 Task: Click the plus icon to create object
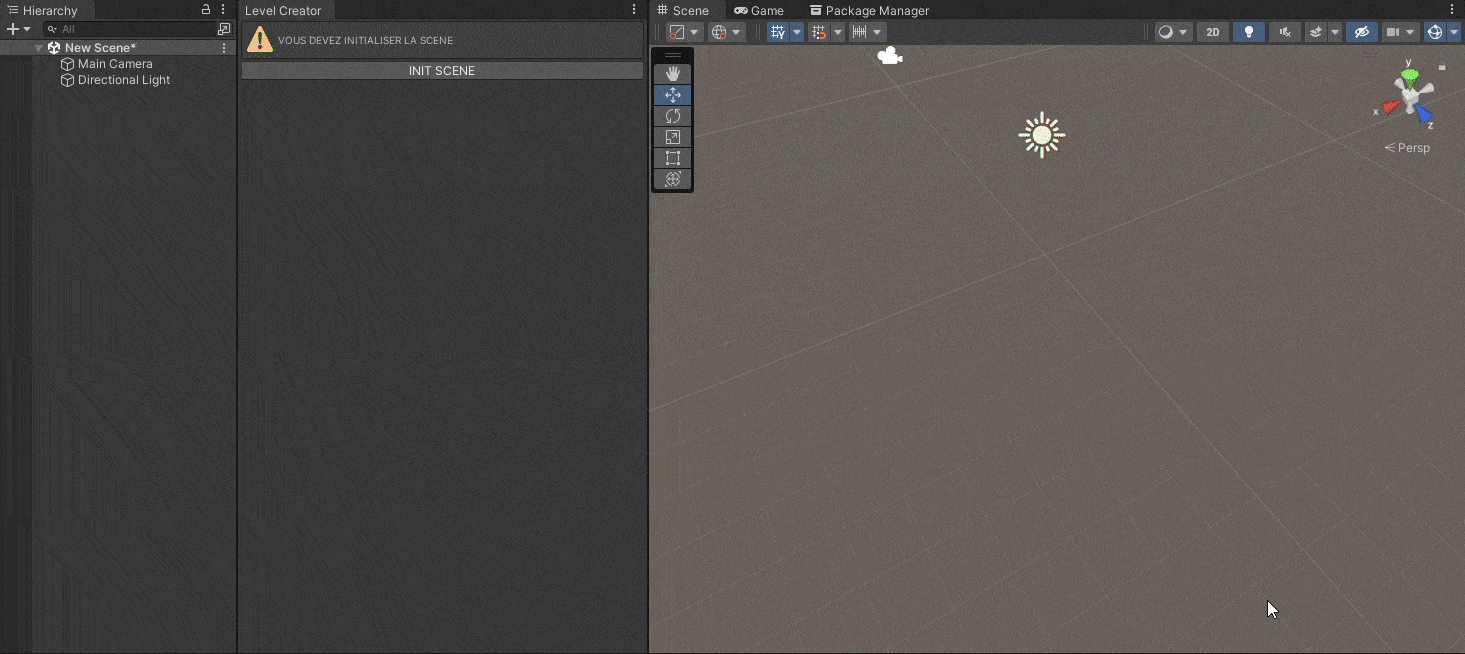12,29
